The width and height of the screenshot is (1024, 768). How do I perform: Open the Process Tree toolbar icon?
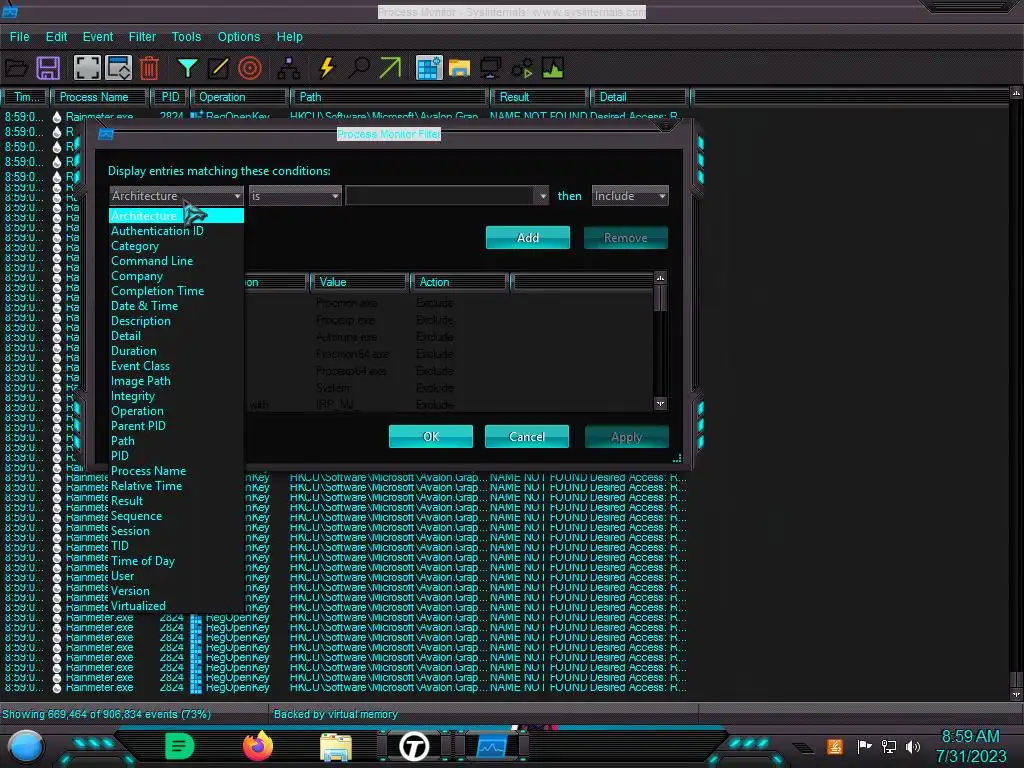coord(288,68)
